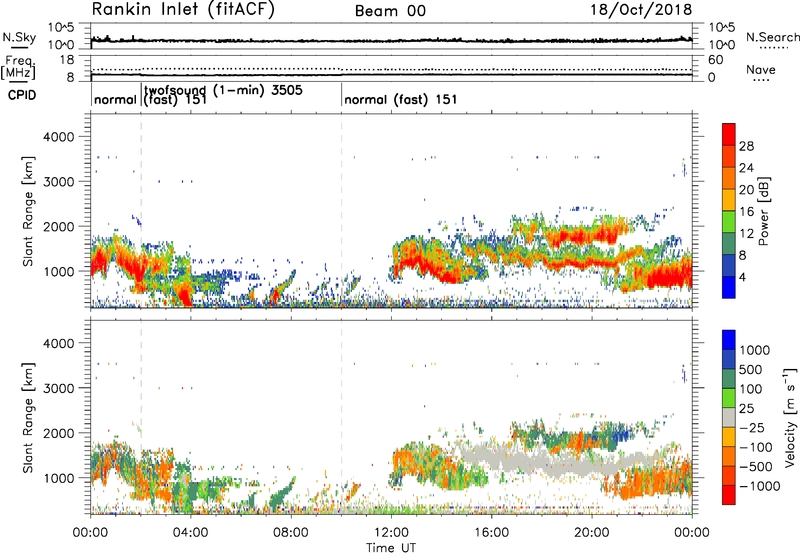The width and height of the screenshot is (800, 554).
Task: Click the gray segment of the velocity colorbar
Action: [729, 418]
